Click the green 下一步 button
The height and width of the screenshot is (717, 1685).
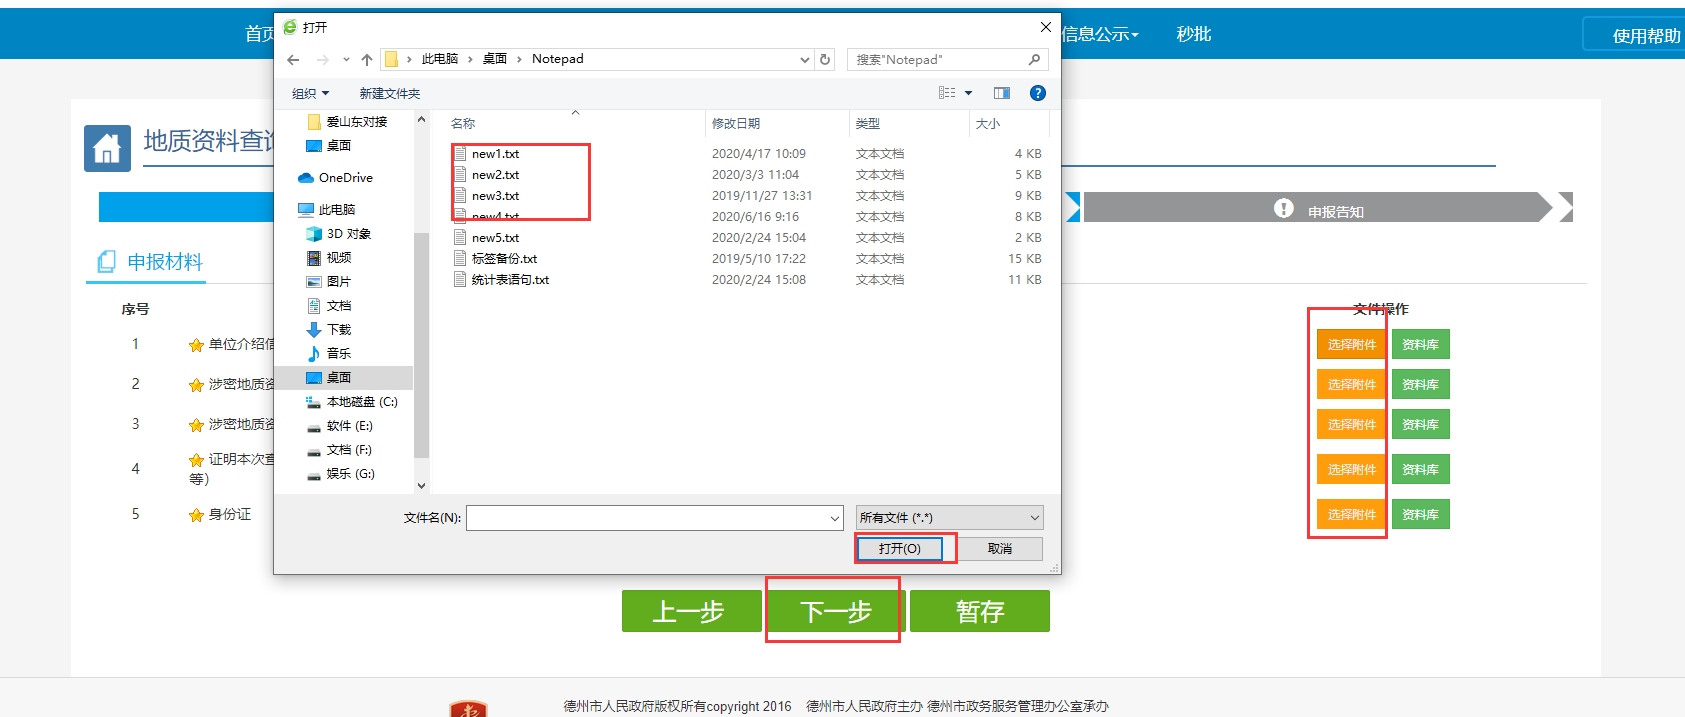[x=835, y=611]
